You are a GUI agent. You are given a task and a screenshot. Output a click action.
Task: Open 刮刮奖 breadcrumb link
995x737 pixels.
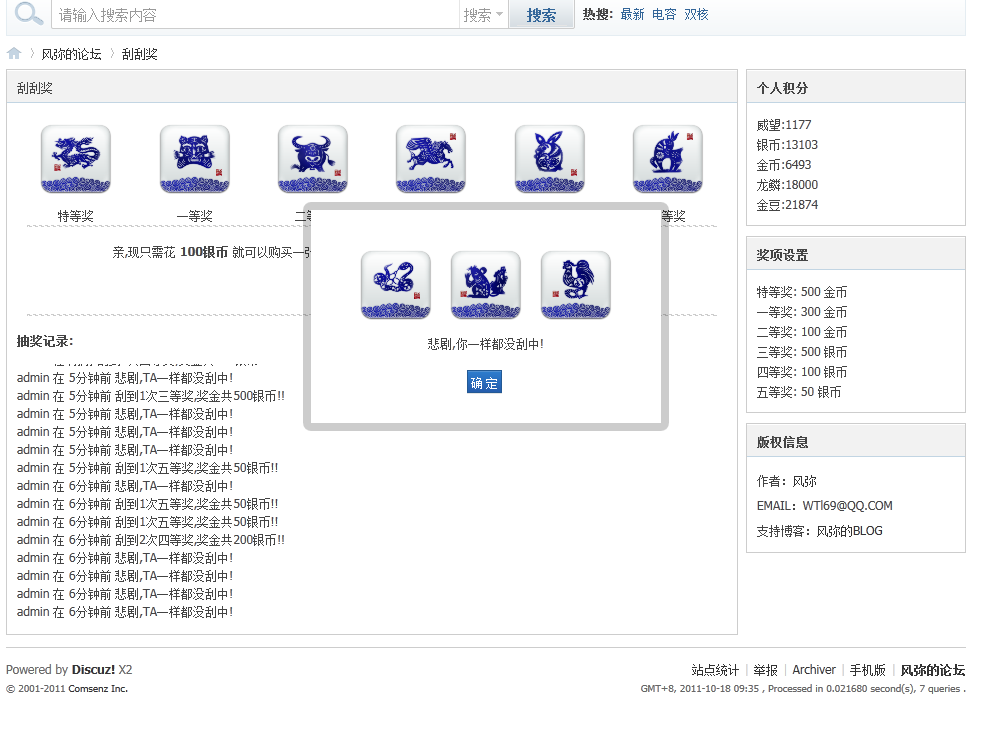[140, 54]
